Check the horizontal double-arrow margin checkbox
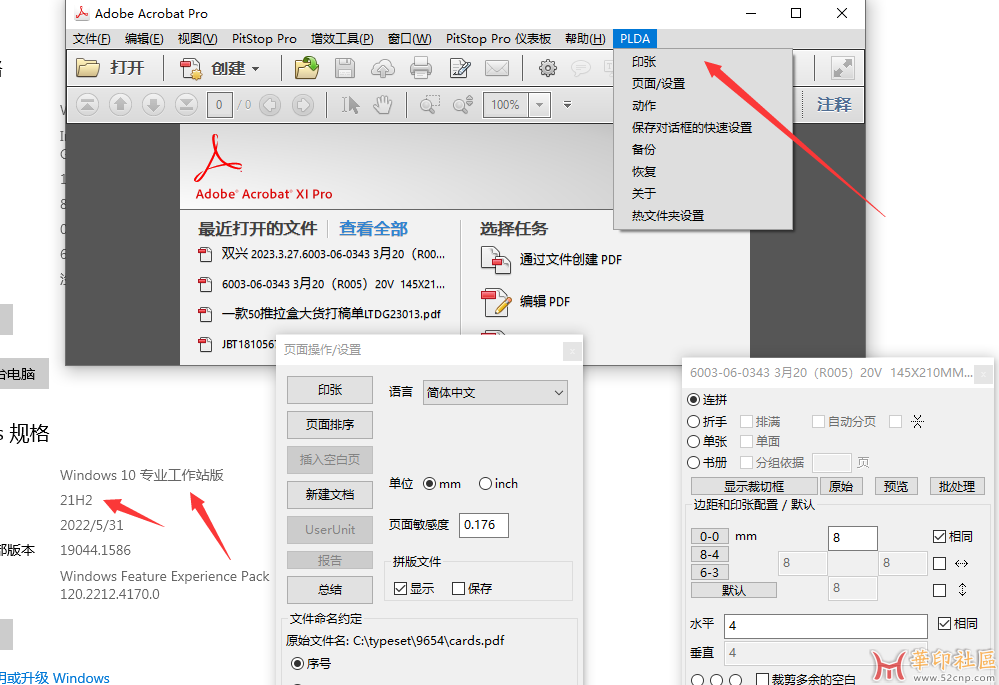The image size is (999, 685). 939,563
